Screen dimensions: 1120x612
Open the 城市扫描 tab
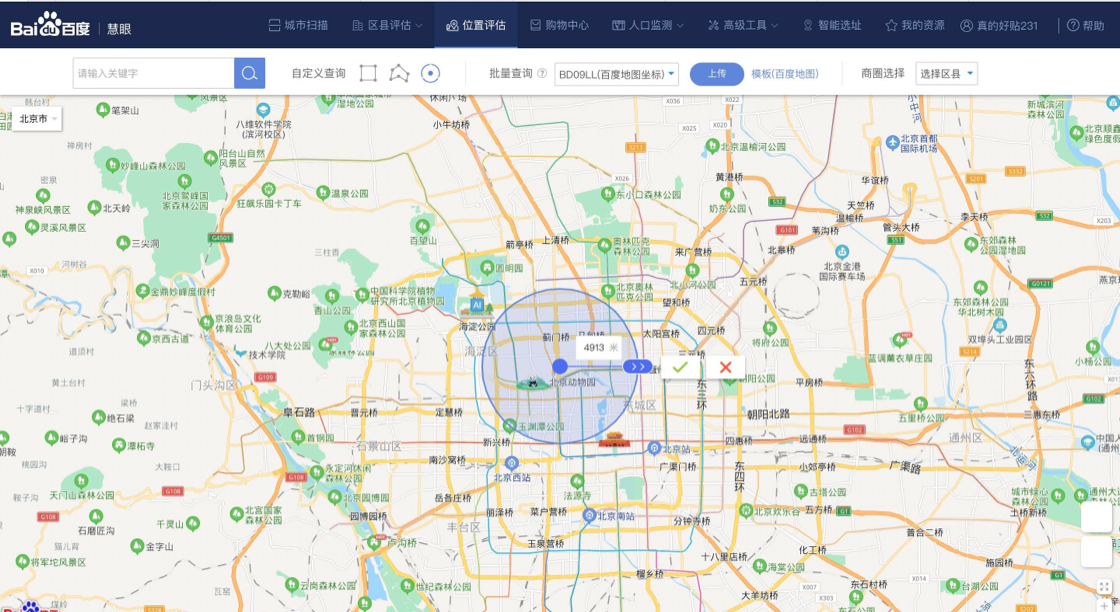pos(299,25)
